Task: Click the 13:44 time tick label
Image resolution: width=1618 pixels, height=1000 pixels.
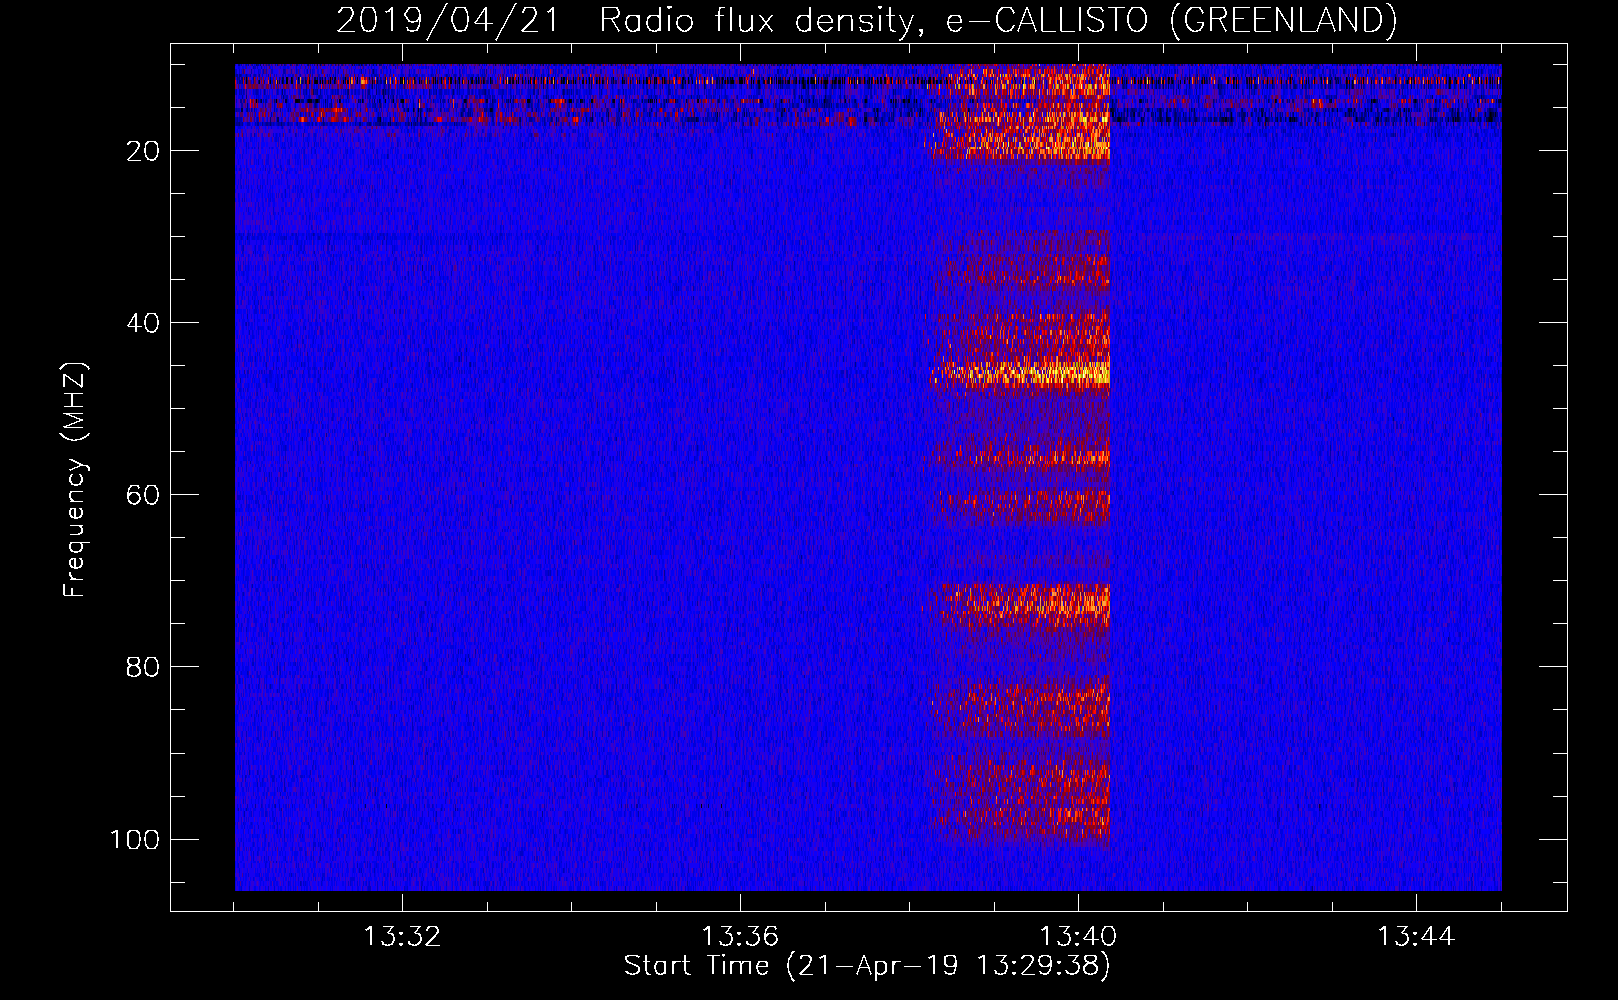Action: click(x=1416, y=937)
